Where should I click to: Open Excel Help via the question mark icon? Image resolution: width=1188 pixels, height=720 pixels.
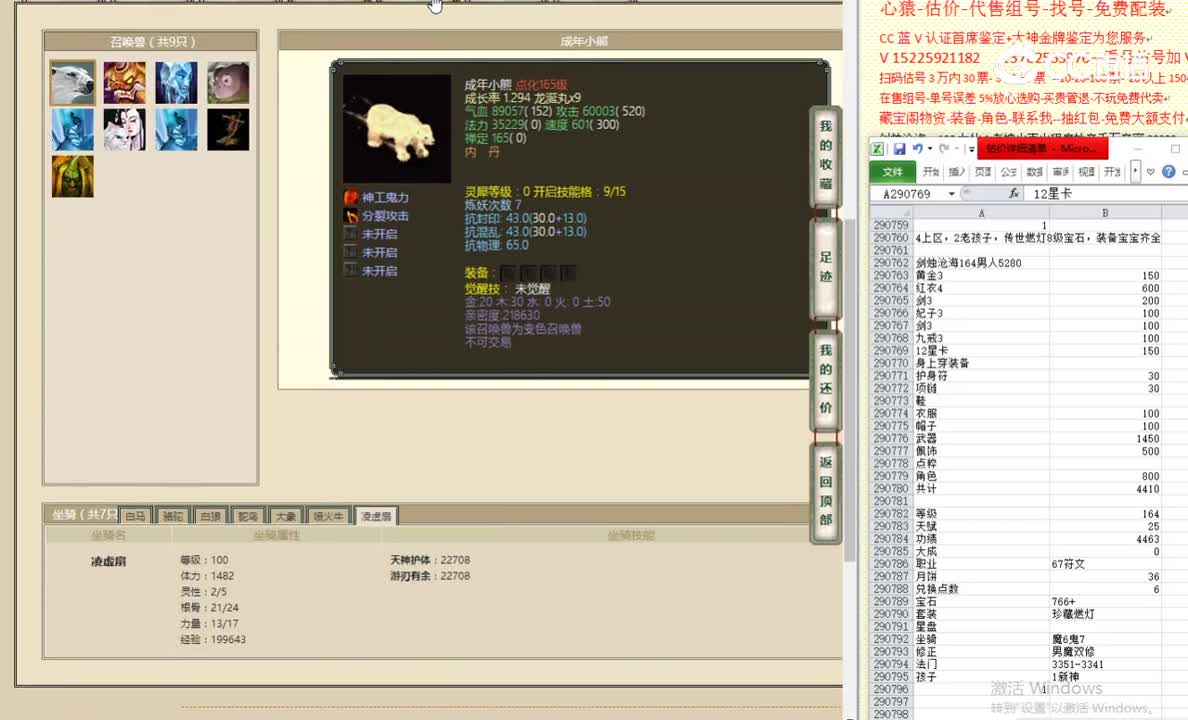[x=1170, y=172]
